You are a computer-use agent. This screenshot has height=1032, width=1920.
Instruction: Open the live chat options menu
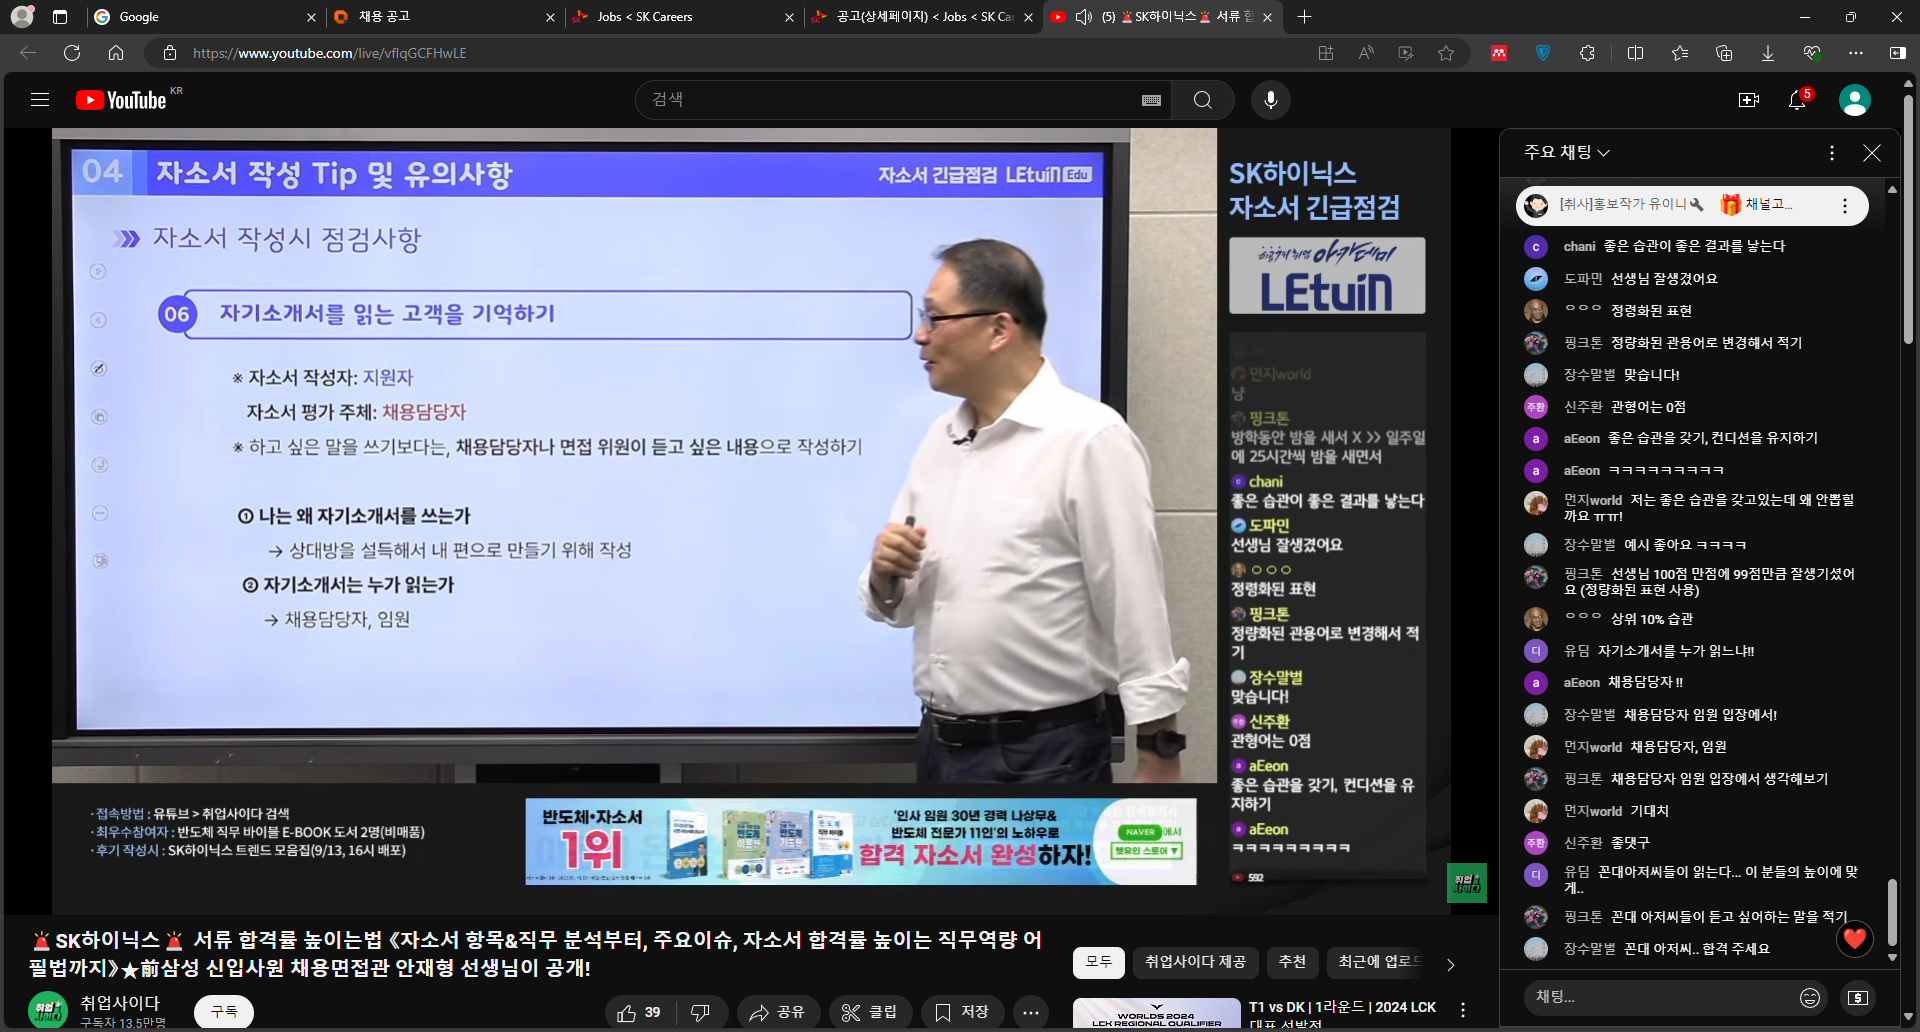pyautogui.click(x=1832, y=153)
